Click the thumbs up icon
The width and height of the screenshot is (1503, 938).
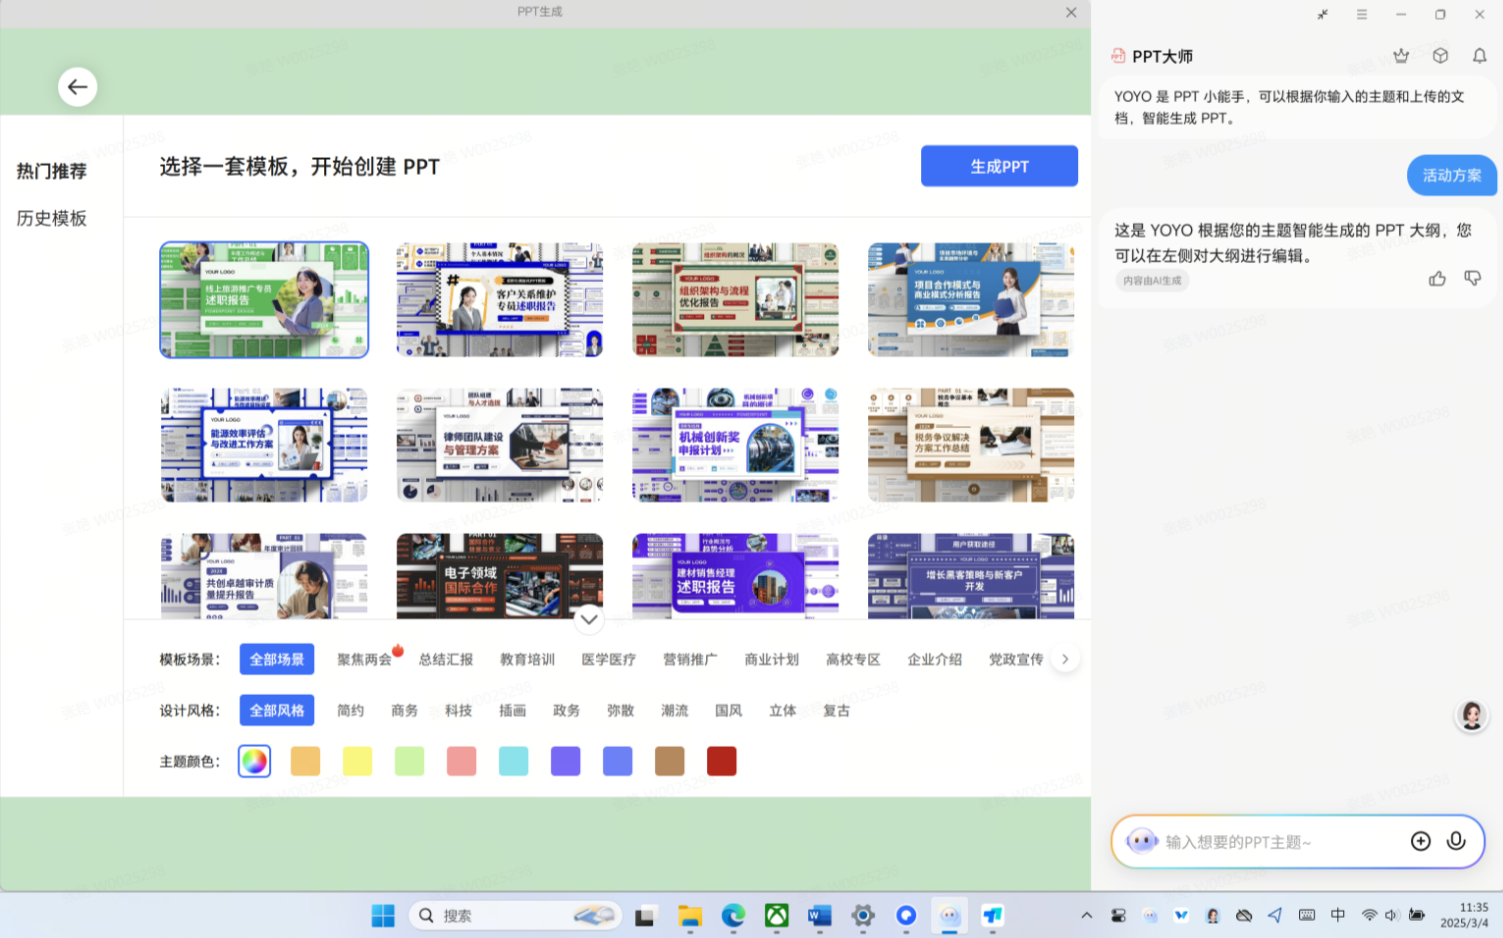point(1437,279)
